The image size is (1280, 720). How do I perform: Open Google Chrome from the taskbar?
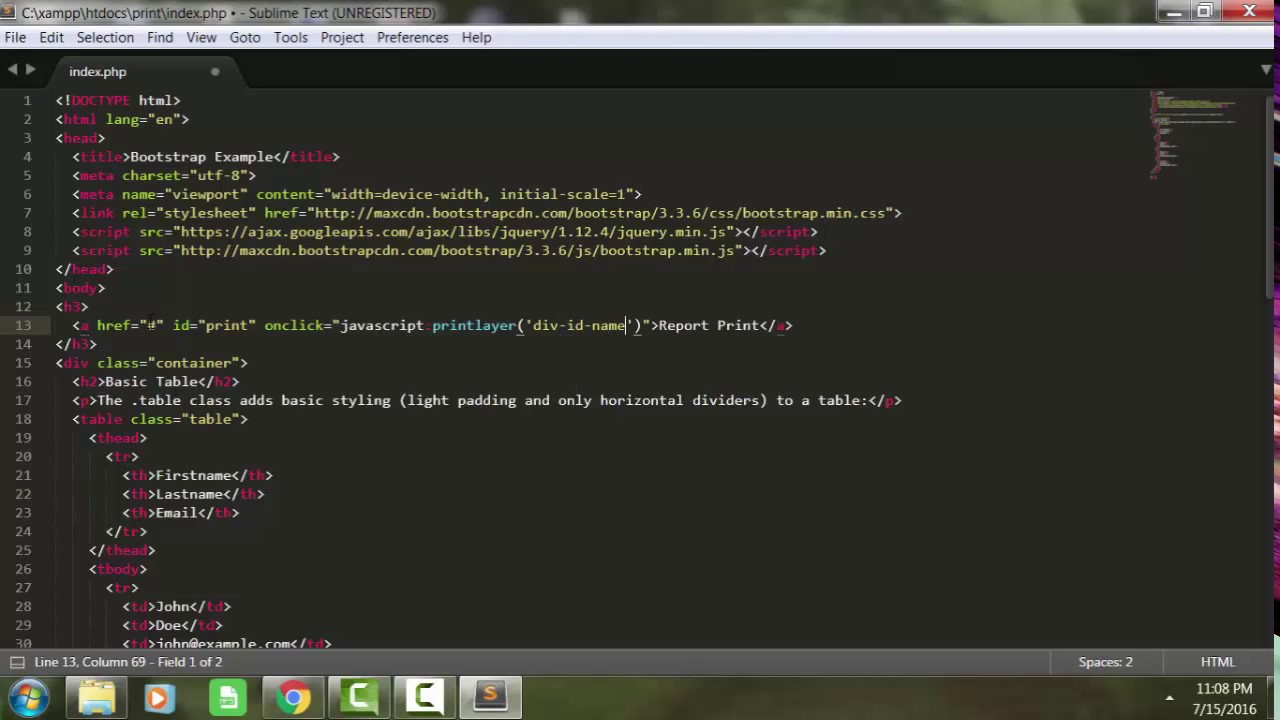point(293,697)
